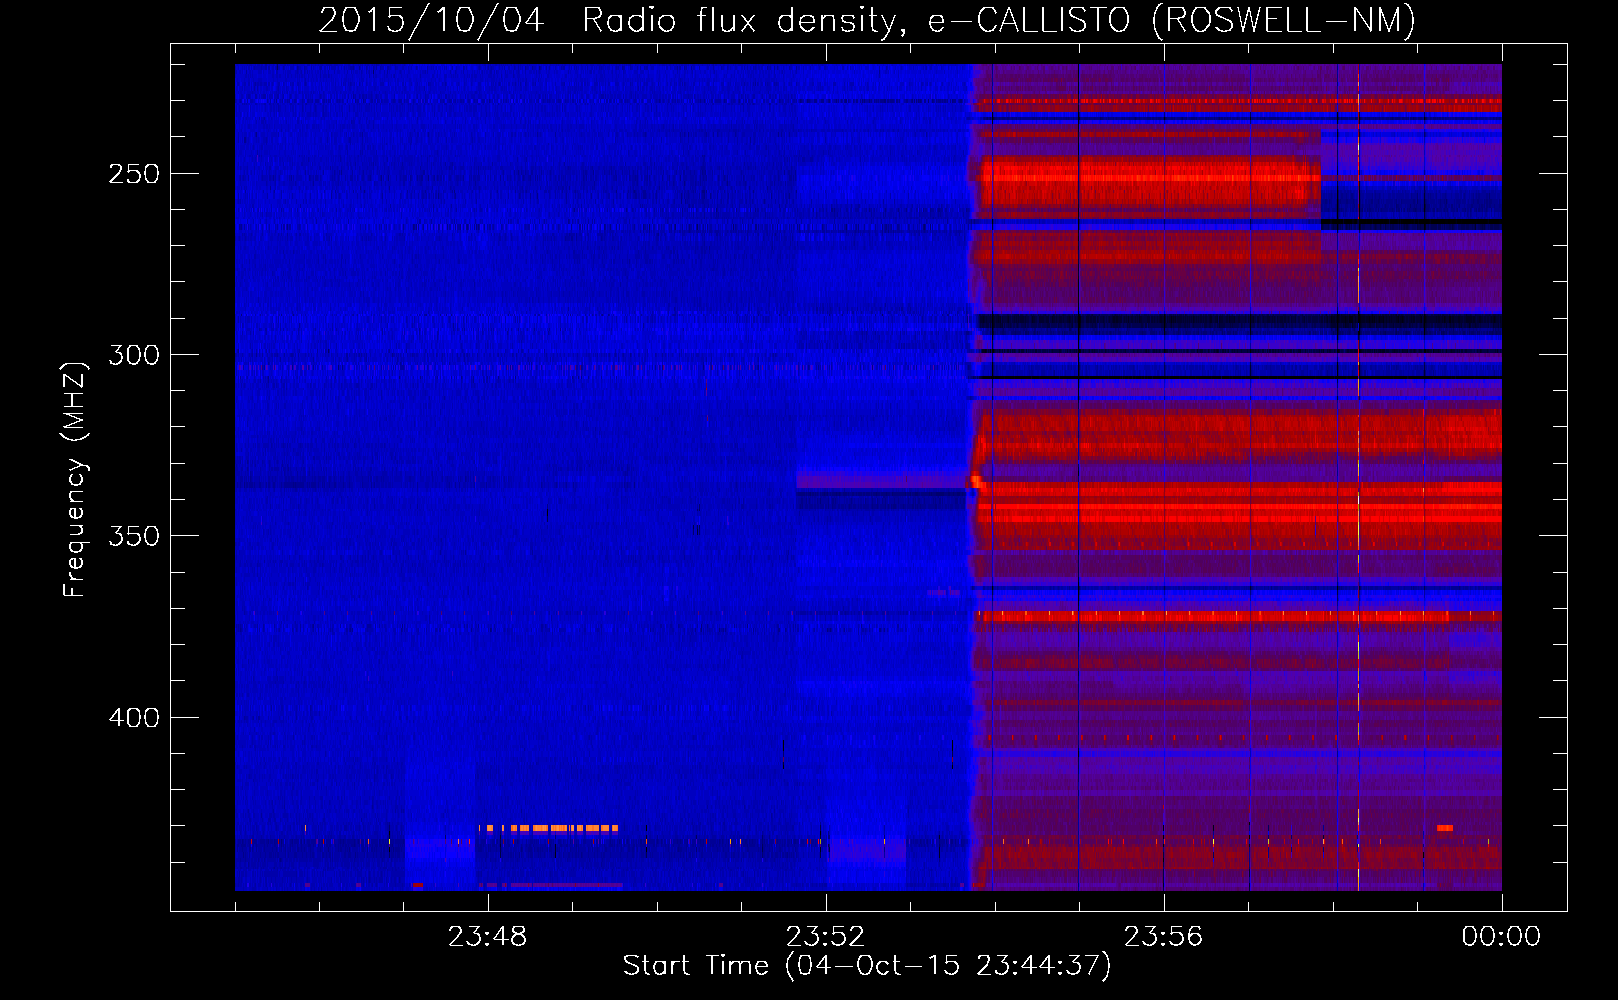Click the 00:00 time tick label

1501,937
